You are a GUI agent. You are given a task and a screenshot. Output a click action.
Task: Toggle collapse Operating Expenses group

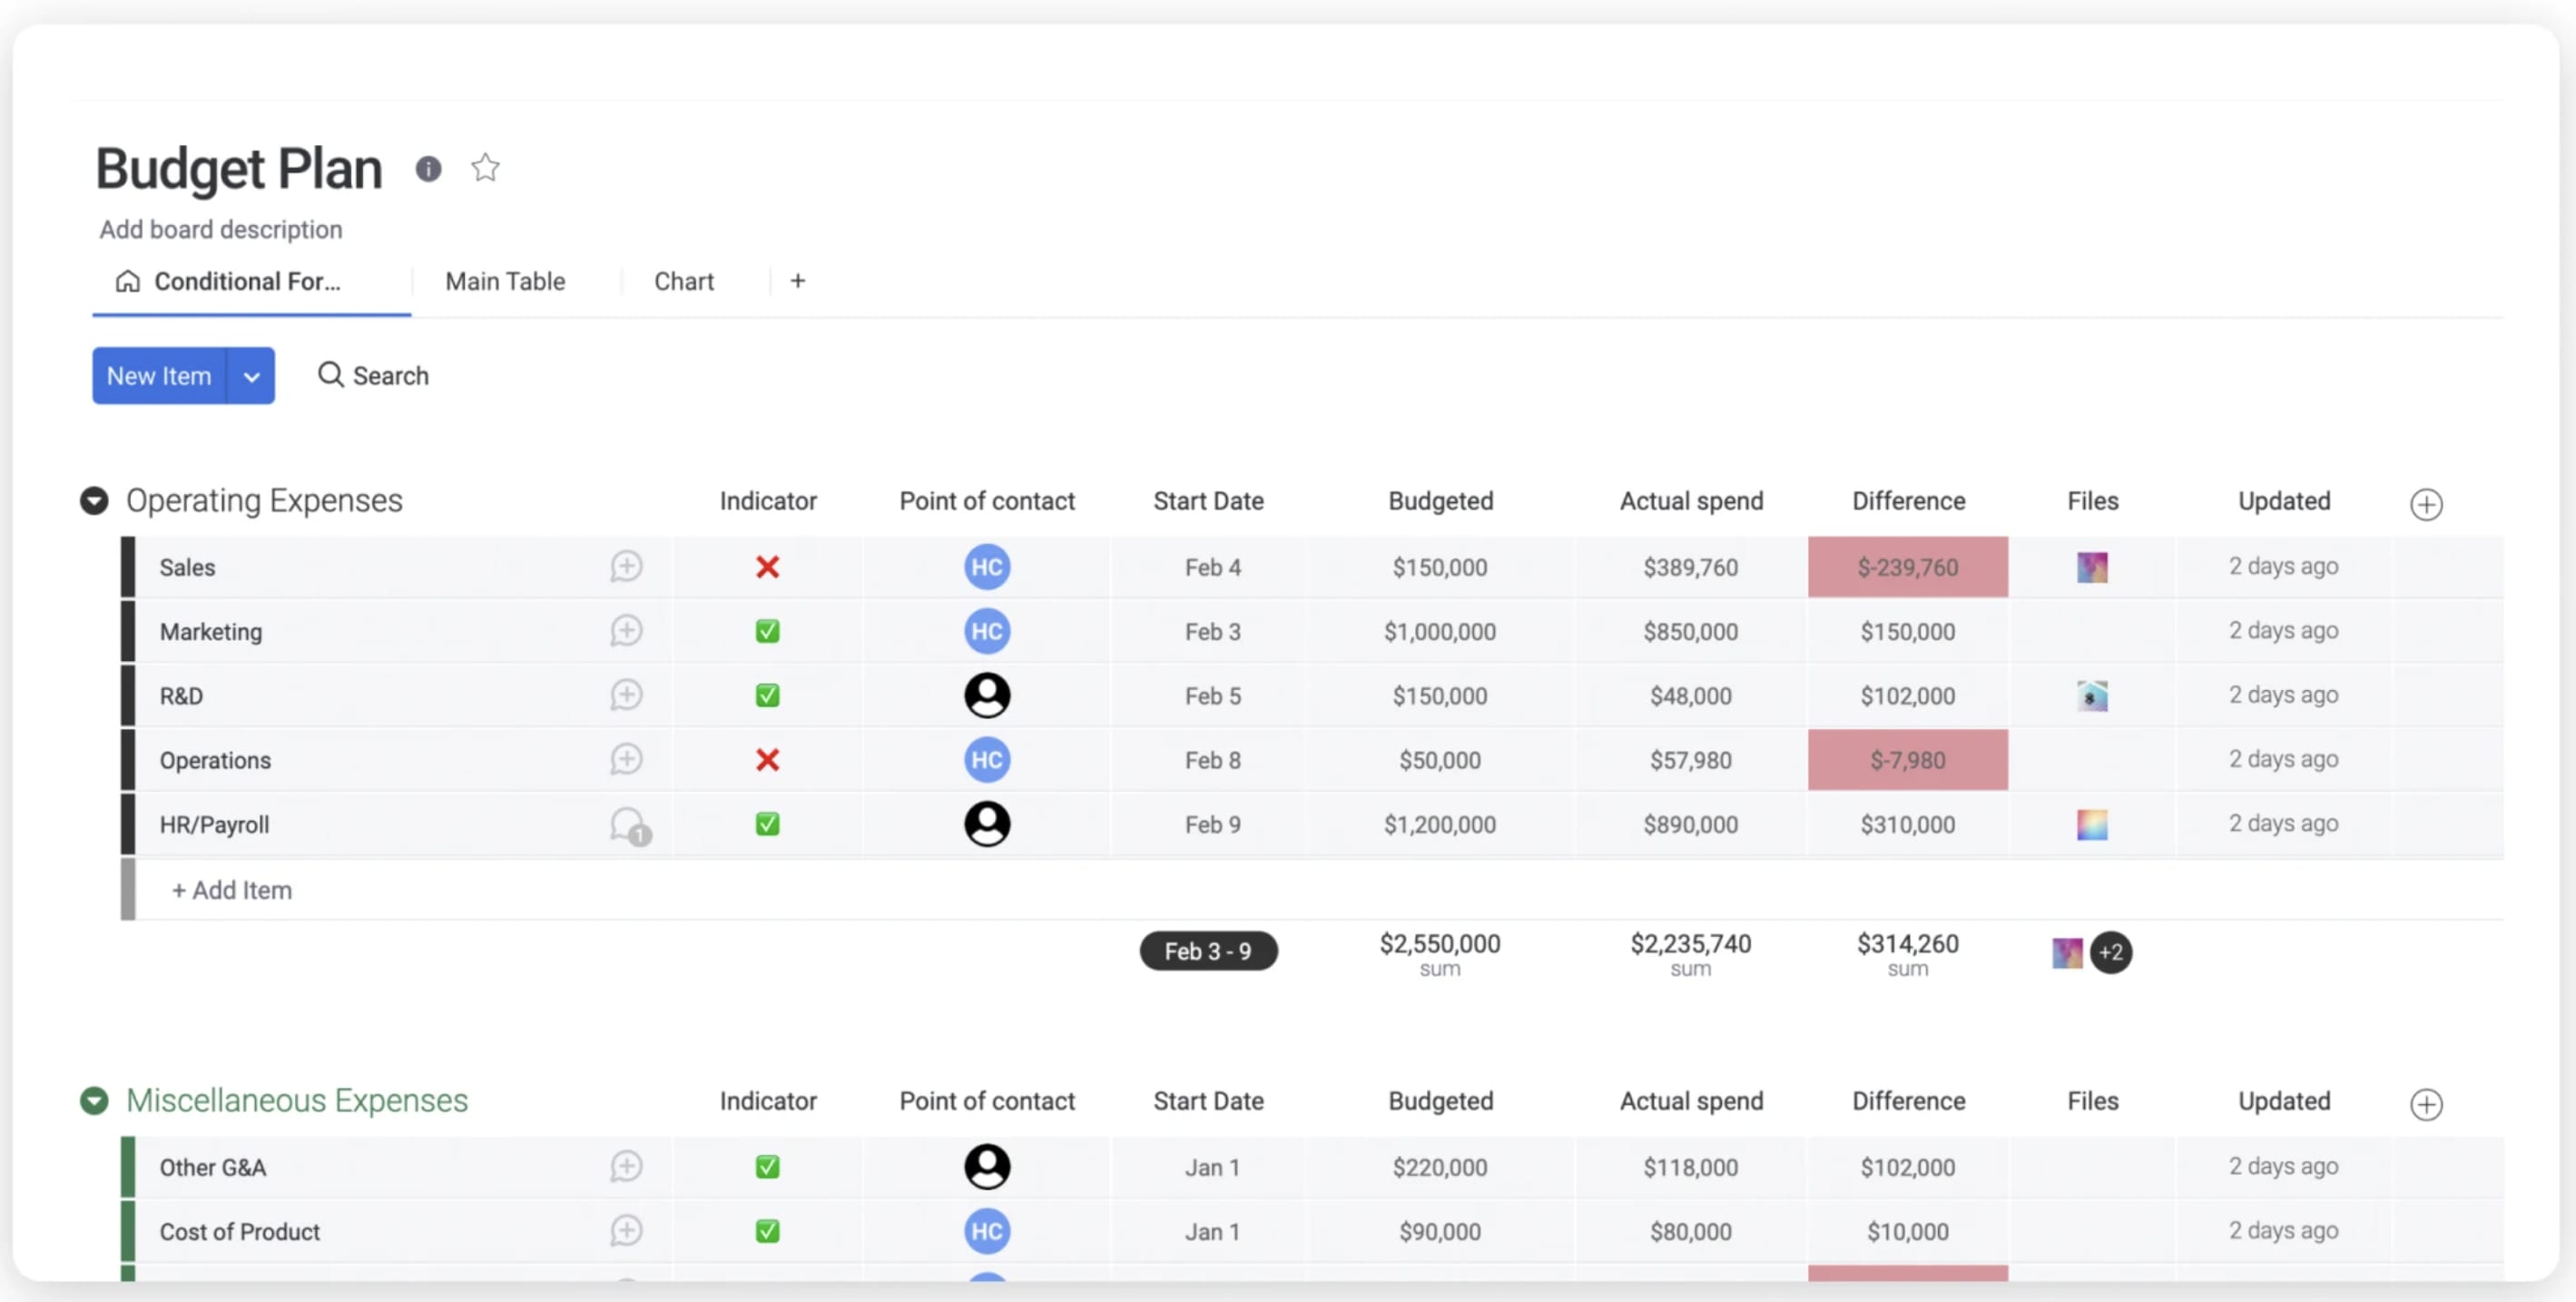94,501
